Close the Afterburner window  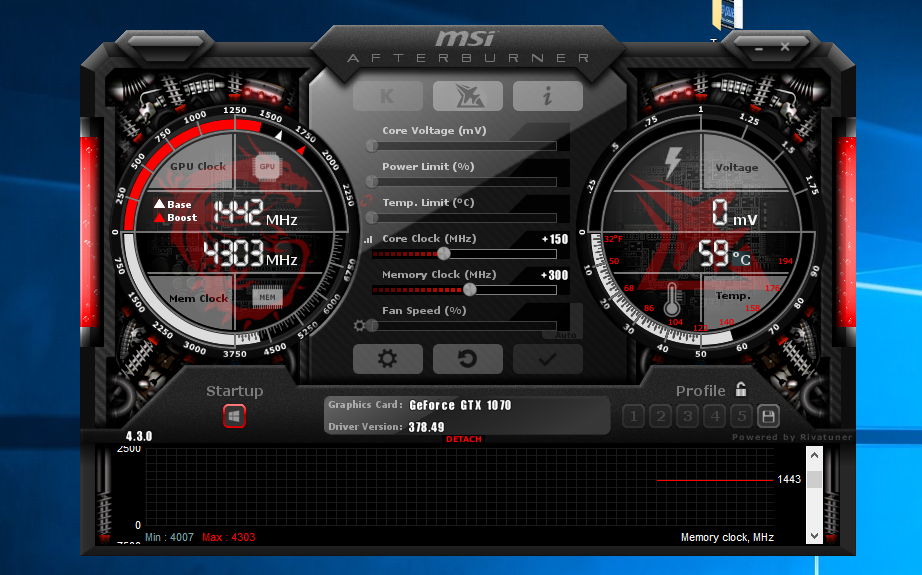coord(785,46)
